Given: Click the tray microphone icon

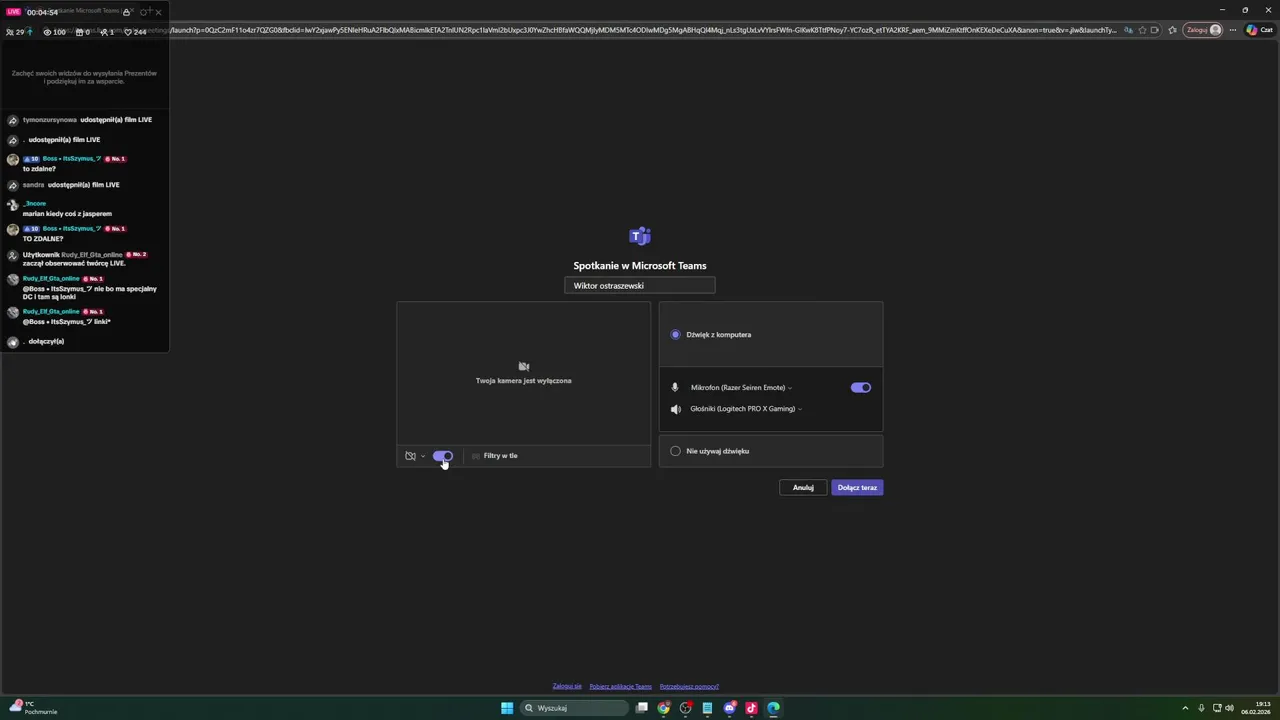Looking at the screenshot, I should [x=1201, y=708].
